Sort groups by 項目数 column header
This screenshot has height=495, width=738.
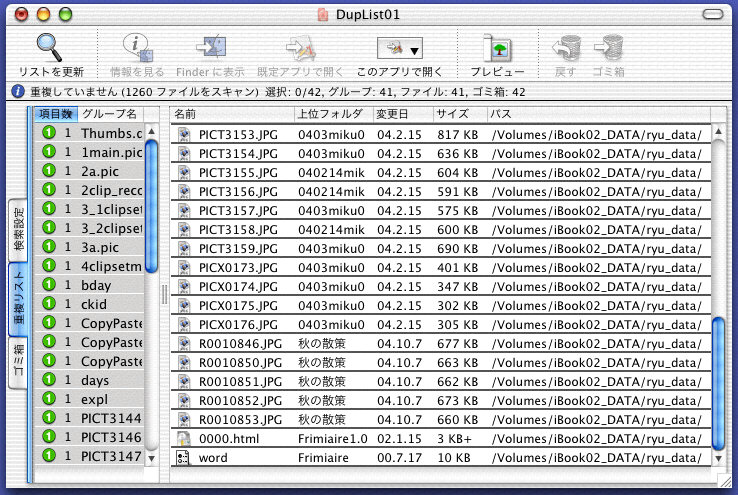click(56, 114)
